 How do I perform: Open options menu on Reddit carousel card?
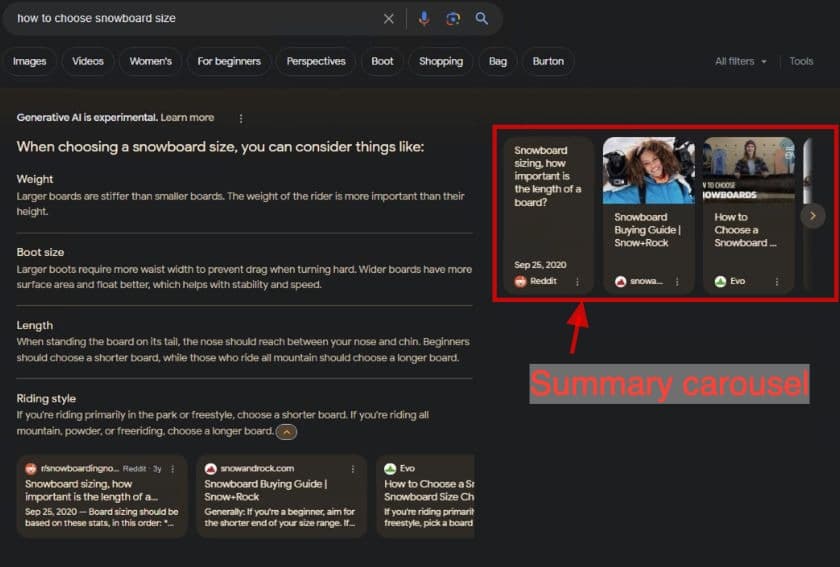click(x=577, y=282)
